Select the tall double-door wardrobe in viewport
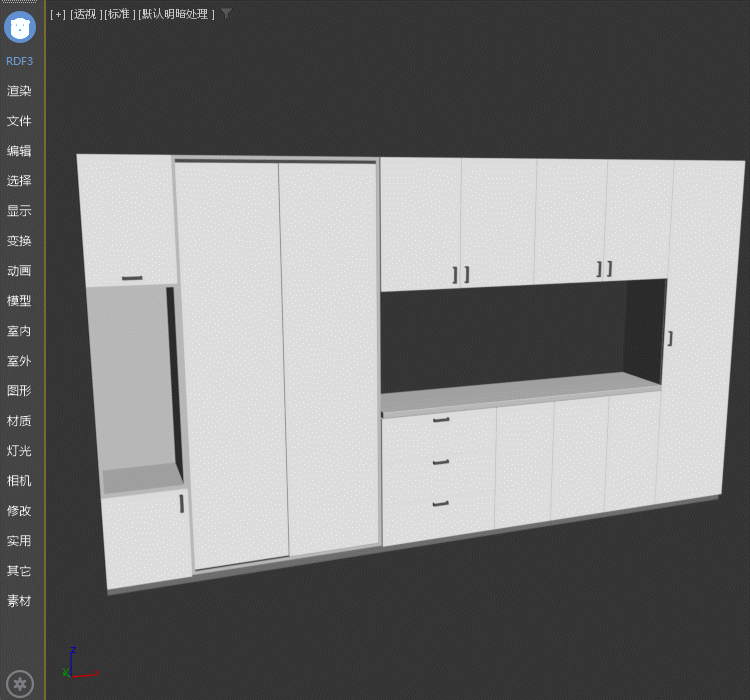 280,360
